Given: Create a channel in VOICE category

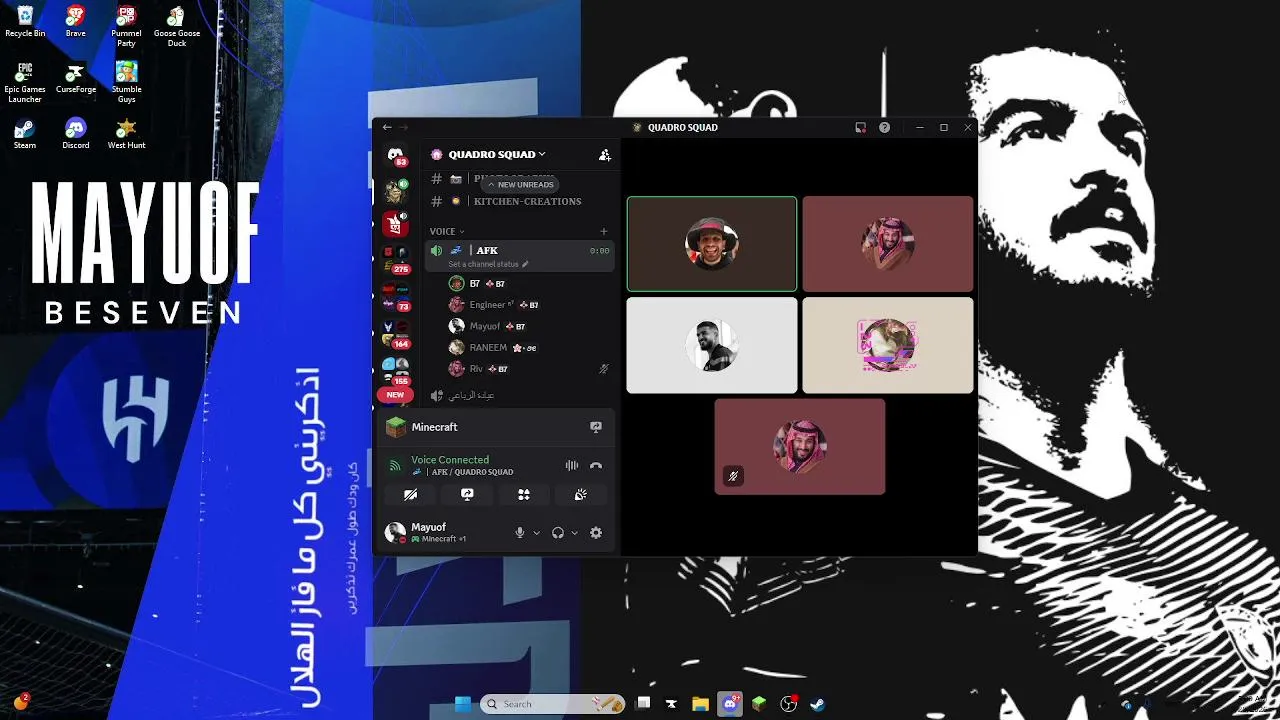Looking at the screenshot, I should click(x=603, y=231).
